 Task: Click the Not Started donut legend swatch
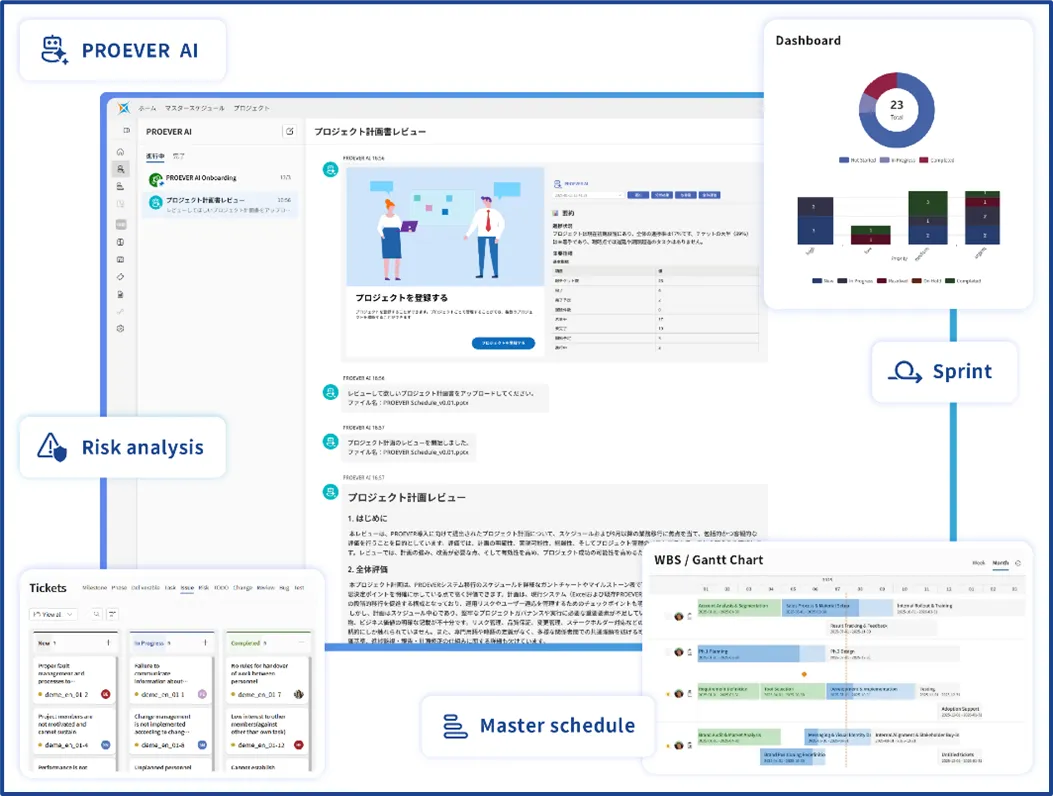843,160
